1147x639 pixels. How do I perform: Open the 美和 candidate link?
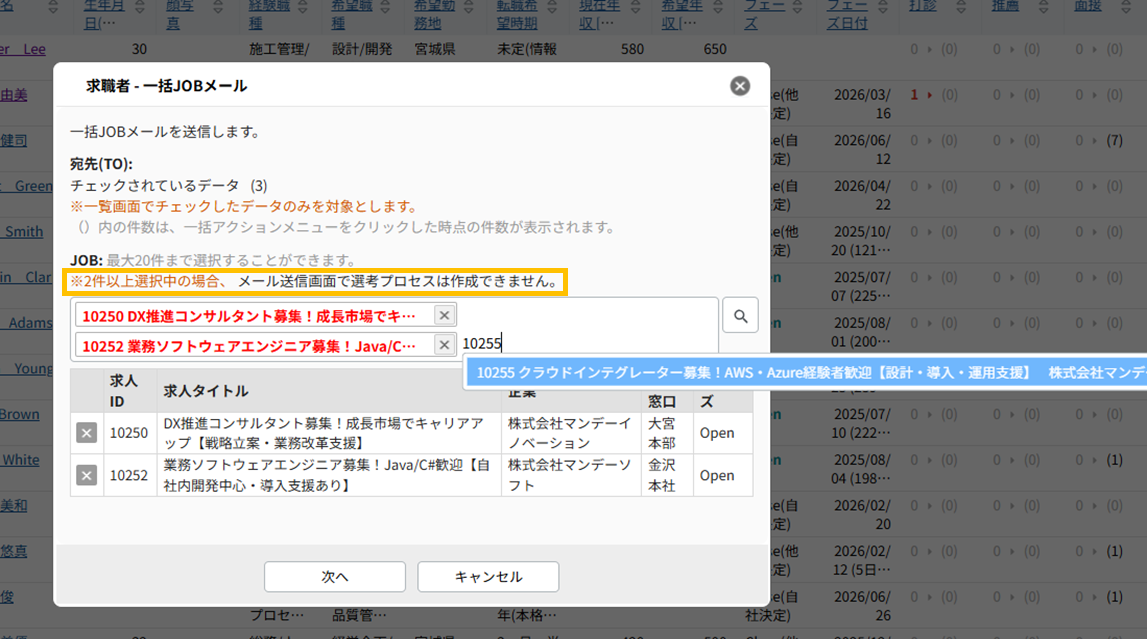click(x=14, y=506)
